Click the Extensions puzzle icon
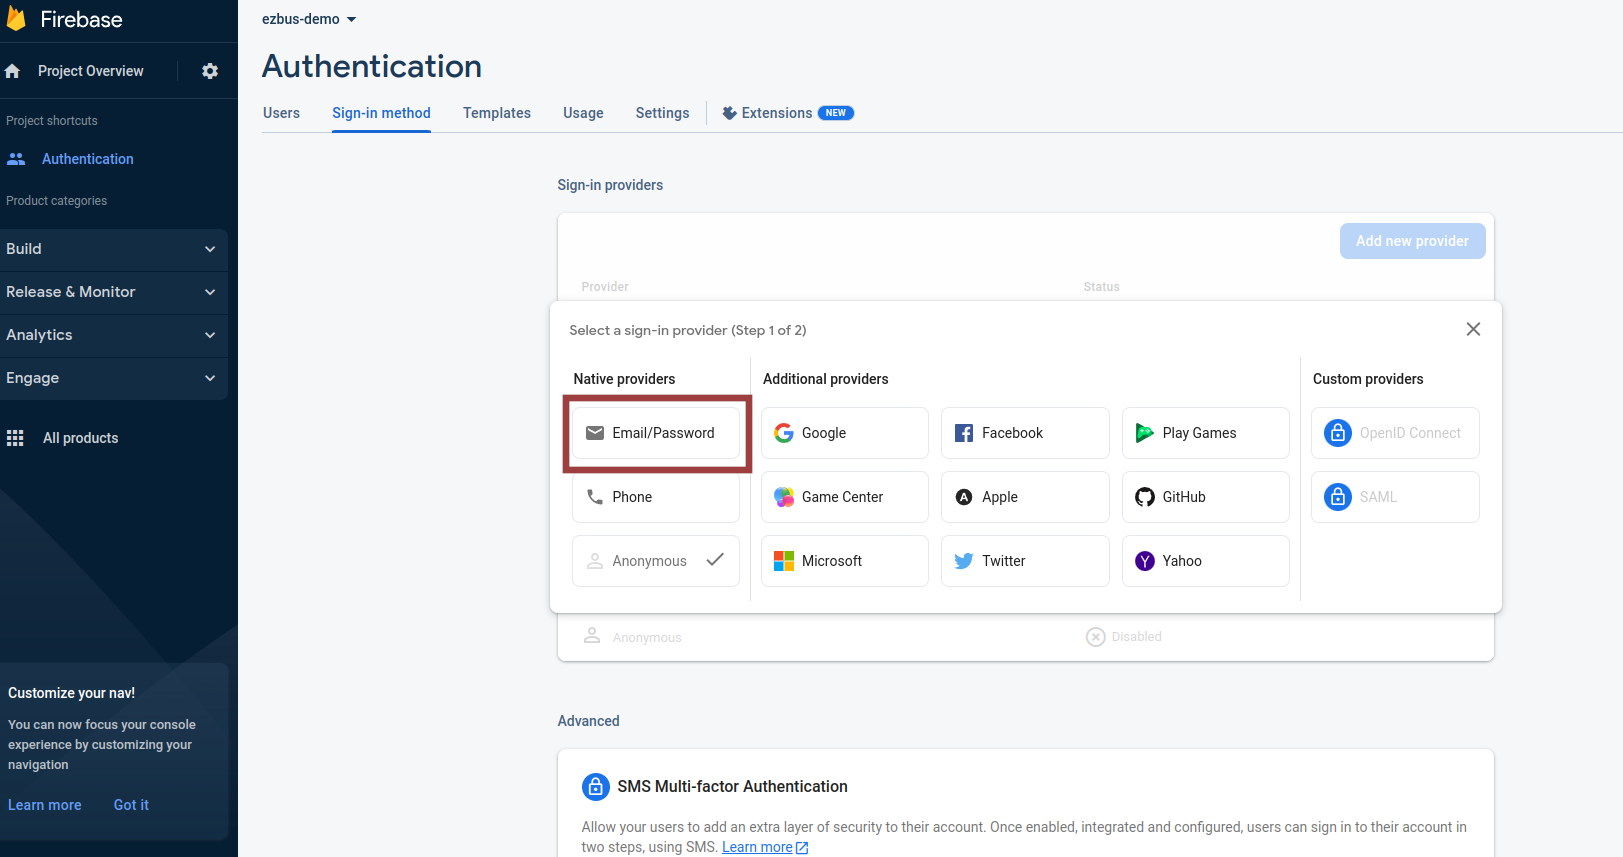The image size is (1623, 857). pyautogui.click(x=730, y=113)
